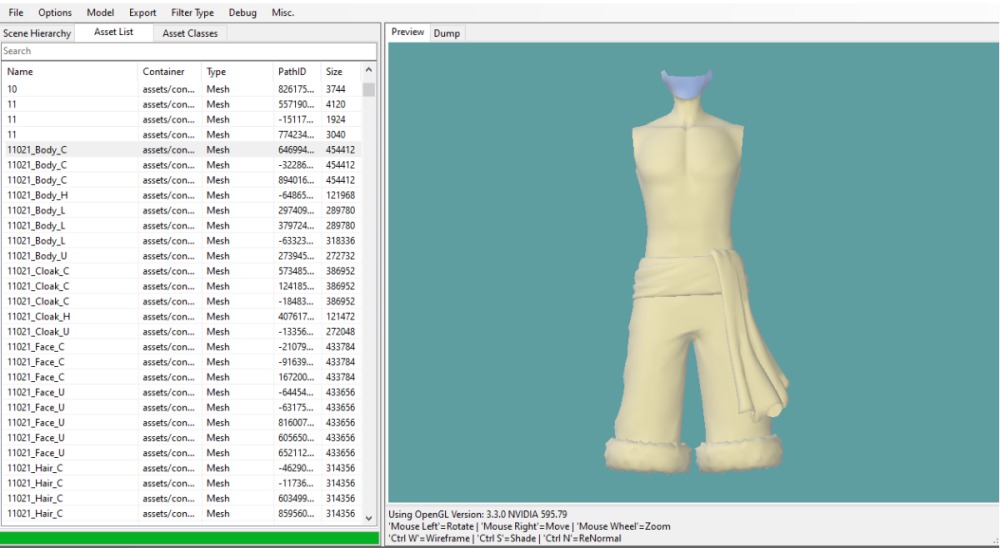This screenshot has height=548, width=1000.
Task: Select asset 11 with size 3040
Action: (181, 135)
